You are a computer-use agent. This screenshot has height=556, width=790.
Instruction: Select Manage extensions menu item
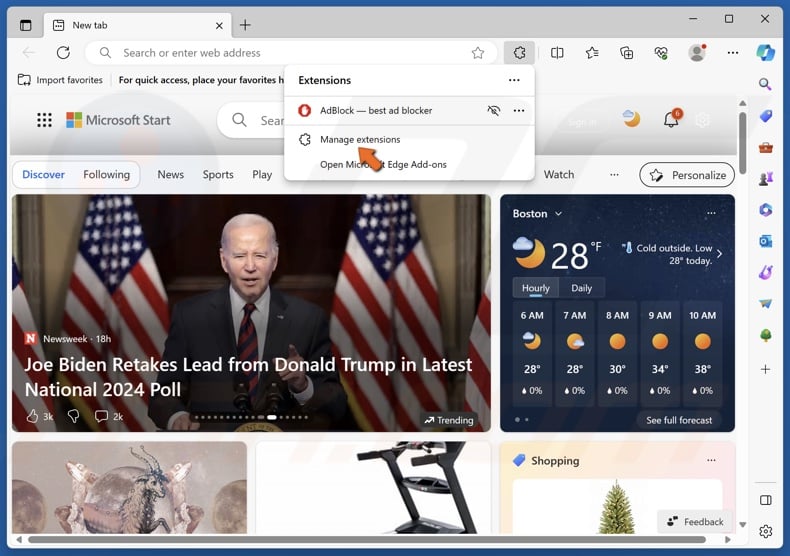409,140
